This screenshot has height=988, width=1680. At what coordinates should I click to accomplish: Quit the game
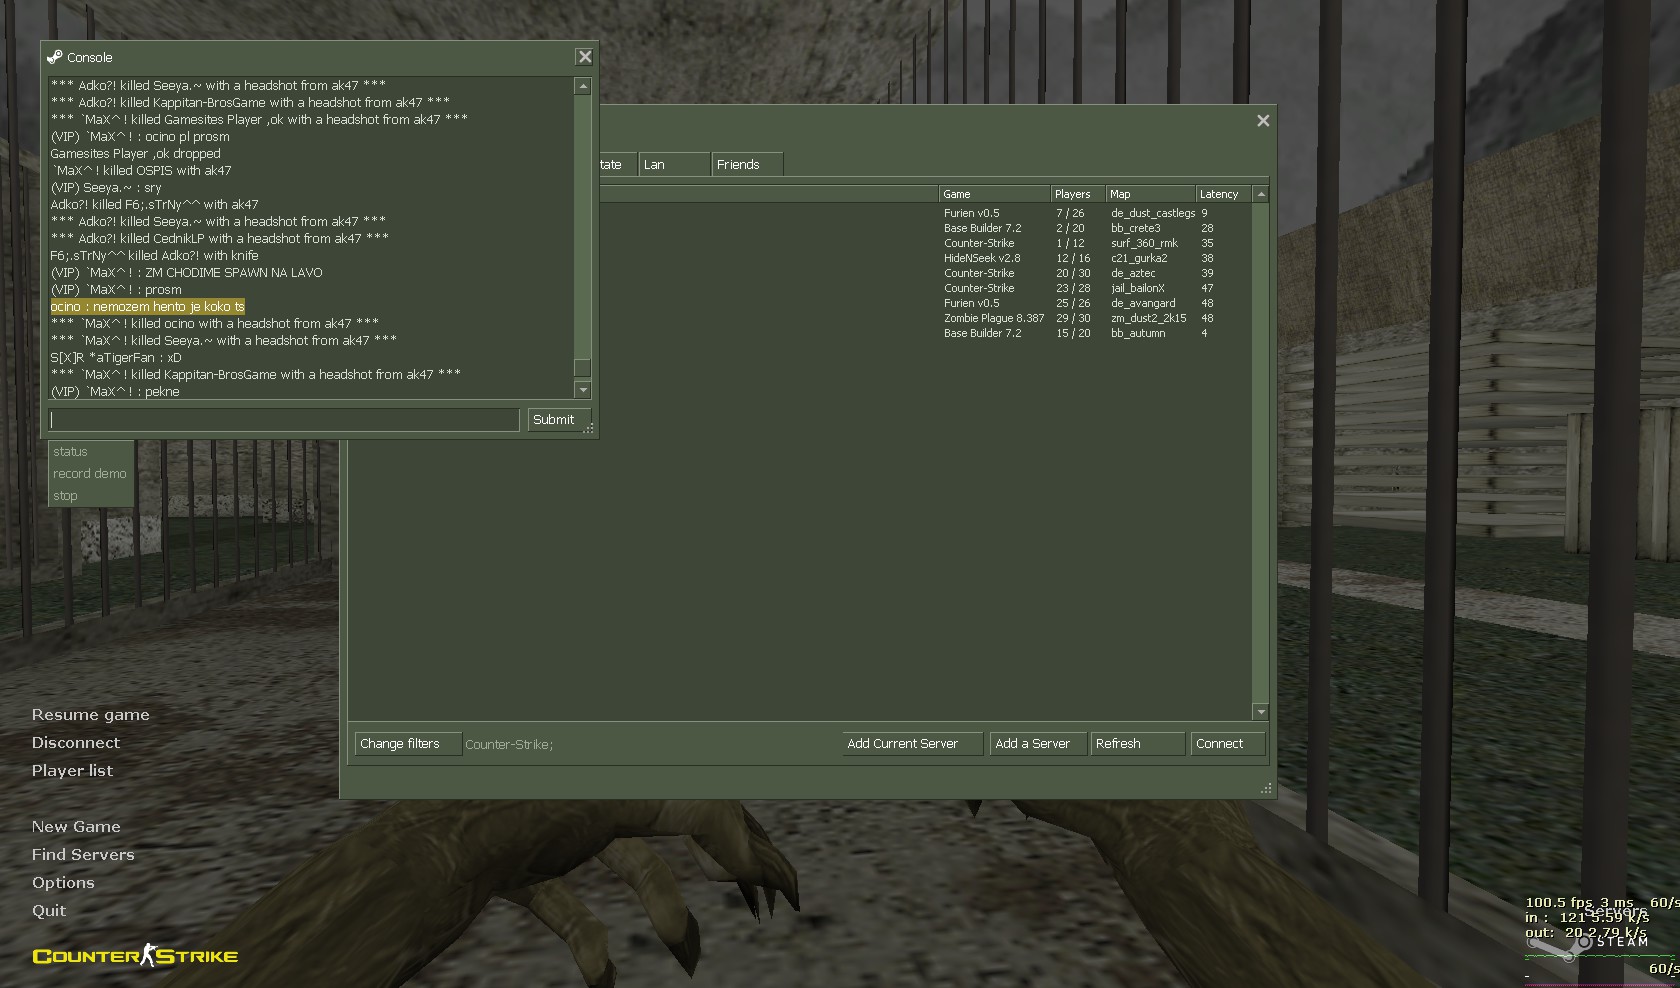point(49,911)
